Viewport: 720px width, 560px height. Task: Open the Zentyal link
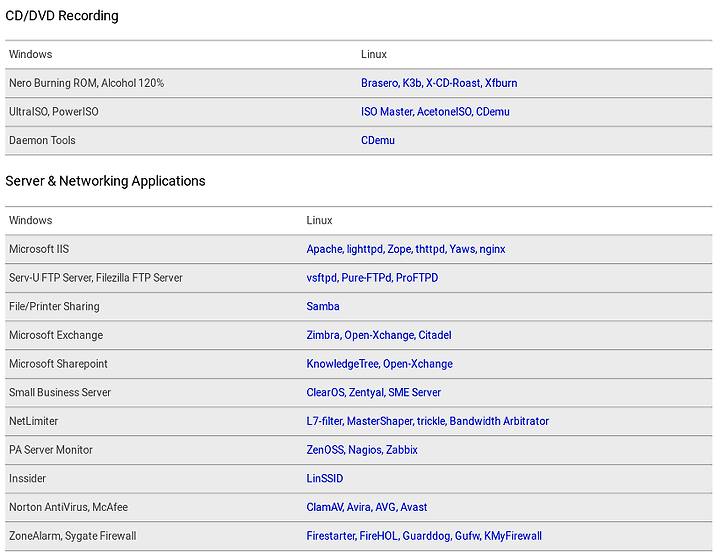pyautogui.click(x=366, y=392)
